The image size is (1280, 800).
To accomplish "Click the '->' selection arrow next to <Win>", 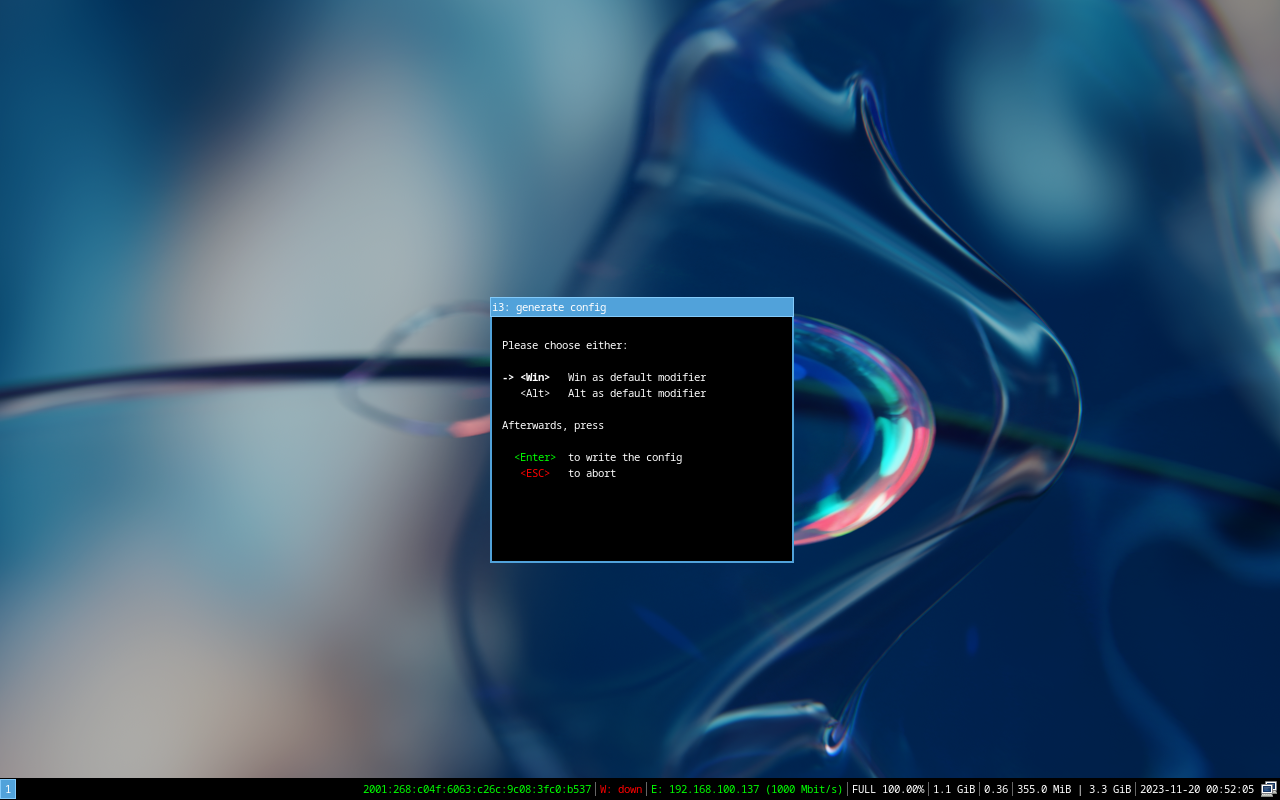I will pos(508,378).
